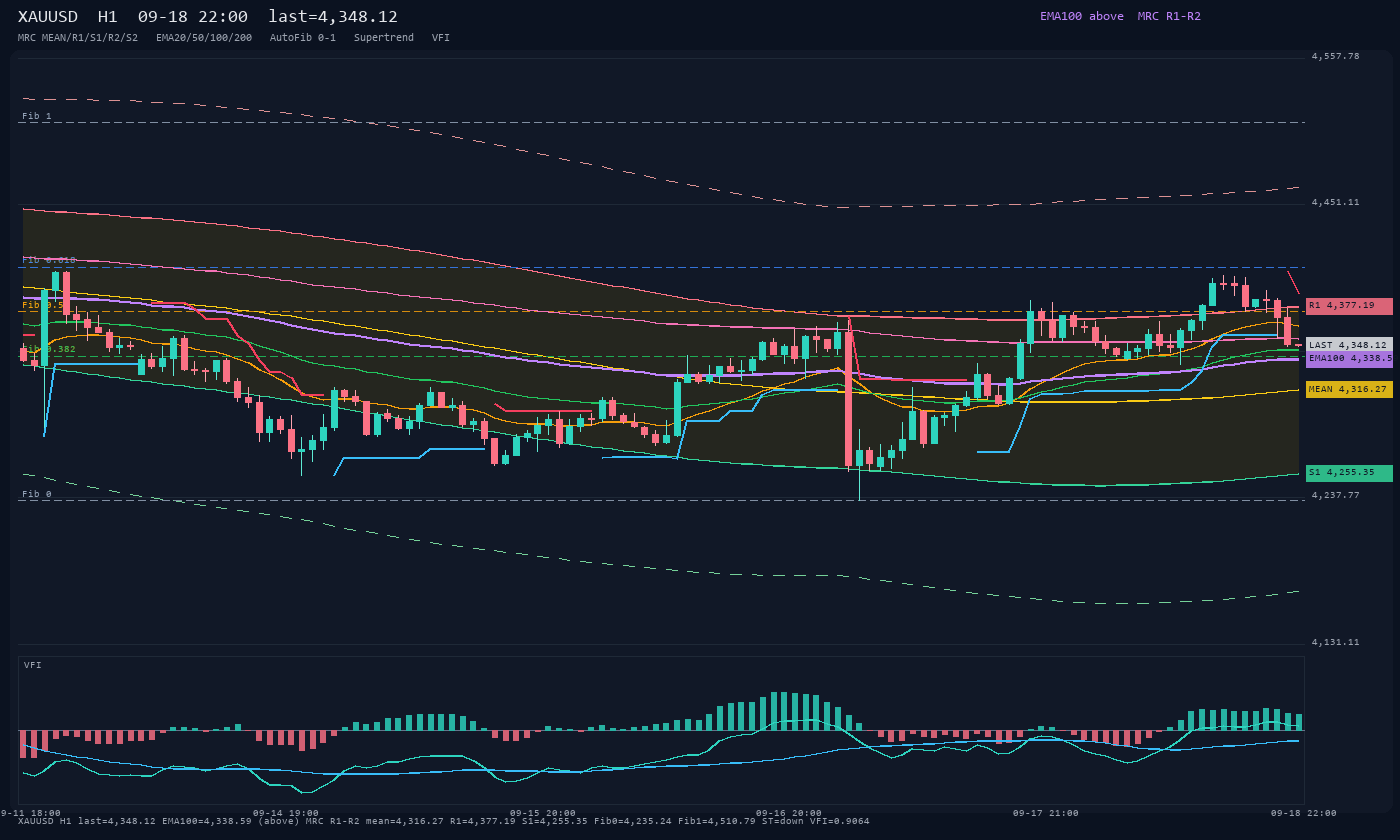Click the 09-17 21:00 time label
1400x840 pixels.
pyautogui.click(x=1046, y=814)
